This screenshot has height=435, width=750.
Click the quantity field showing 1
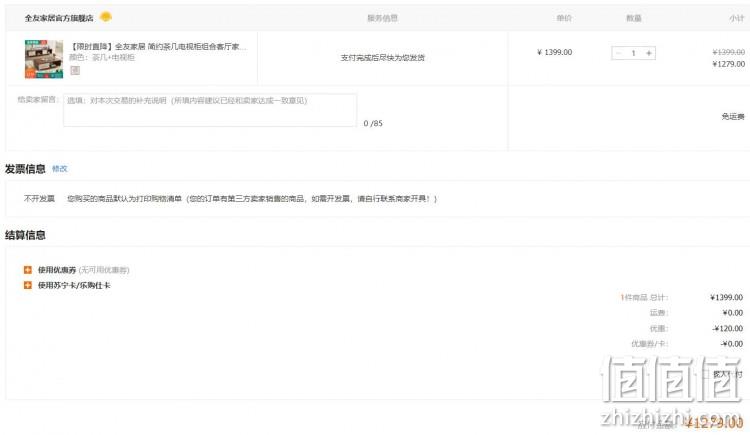[634, 53]
